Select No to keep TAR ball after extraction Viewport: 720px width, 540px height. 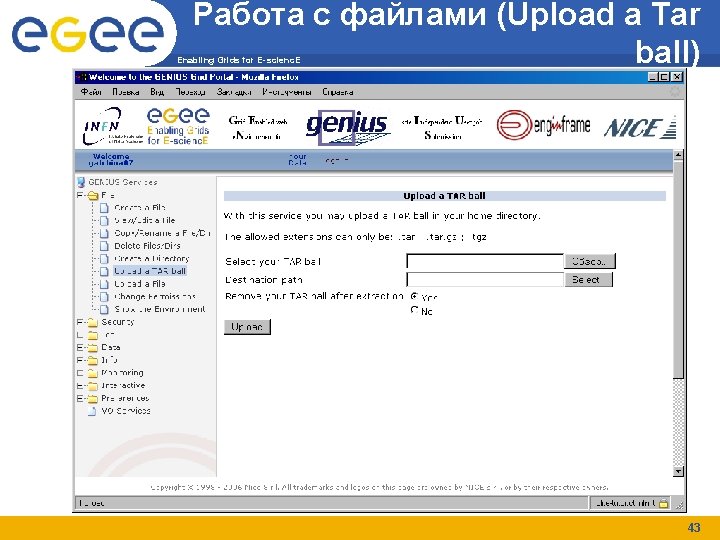pos(414,310)
